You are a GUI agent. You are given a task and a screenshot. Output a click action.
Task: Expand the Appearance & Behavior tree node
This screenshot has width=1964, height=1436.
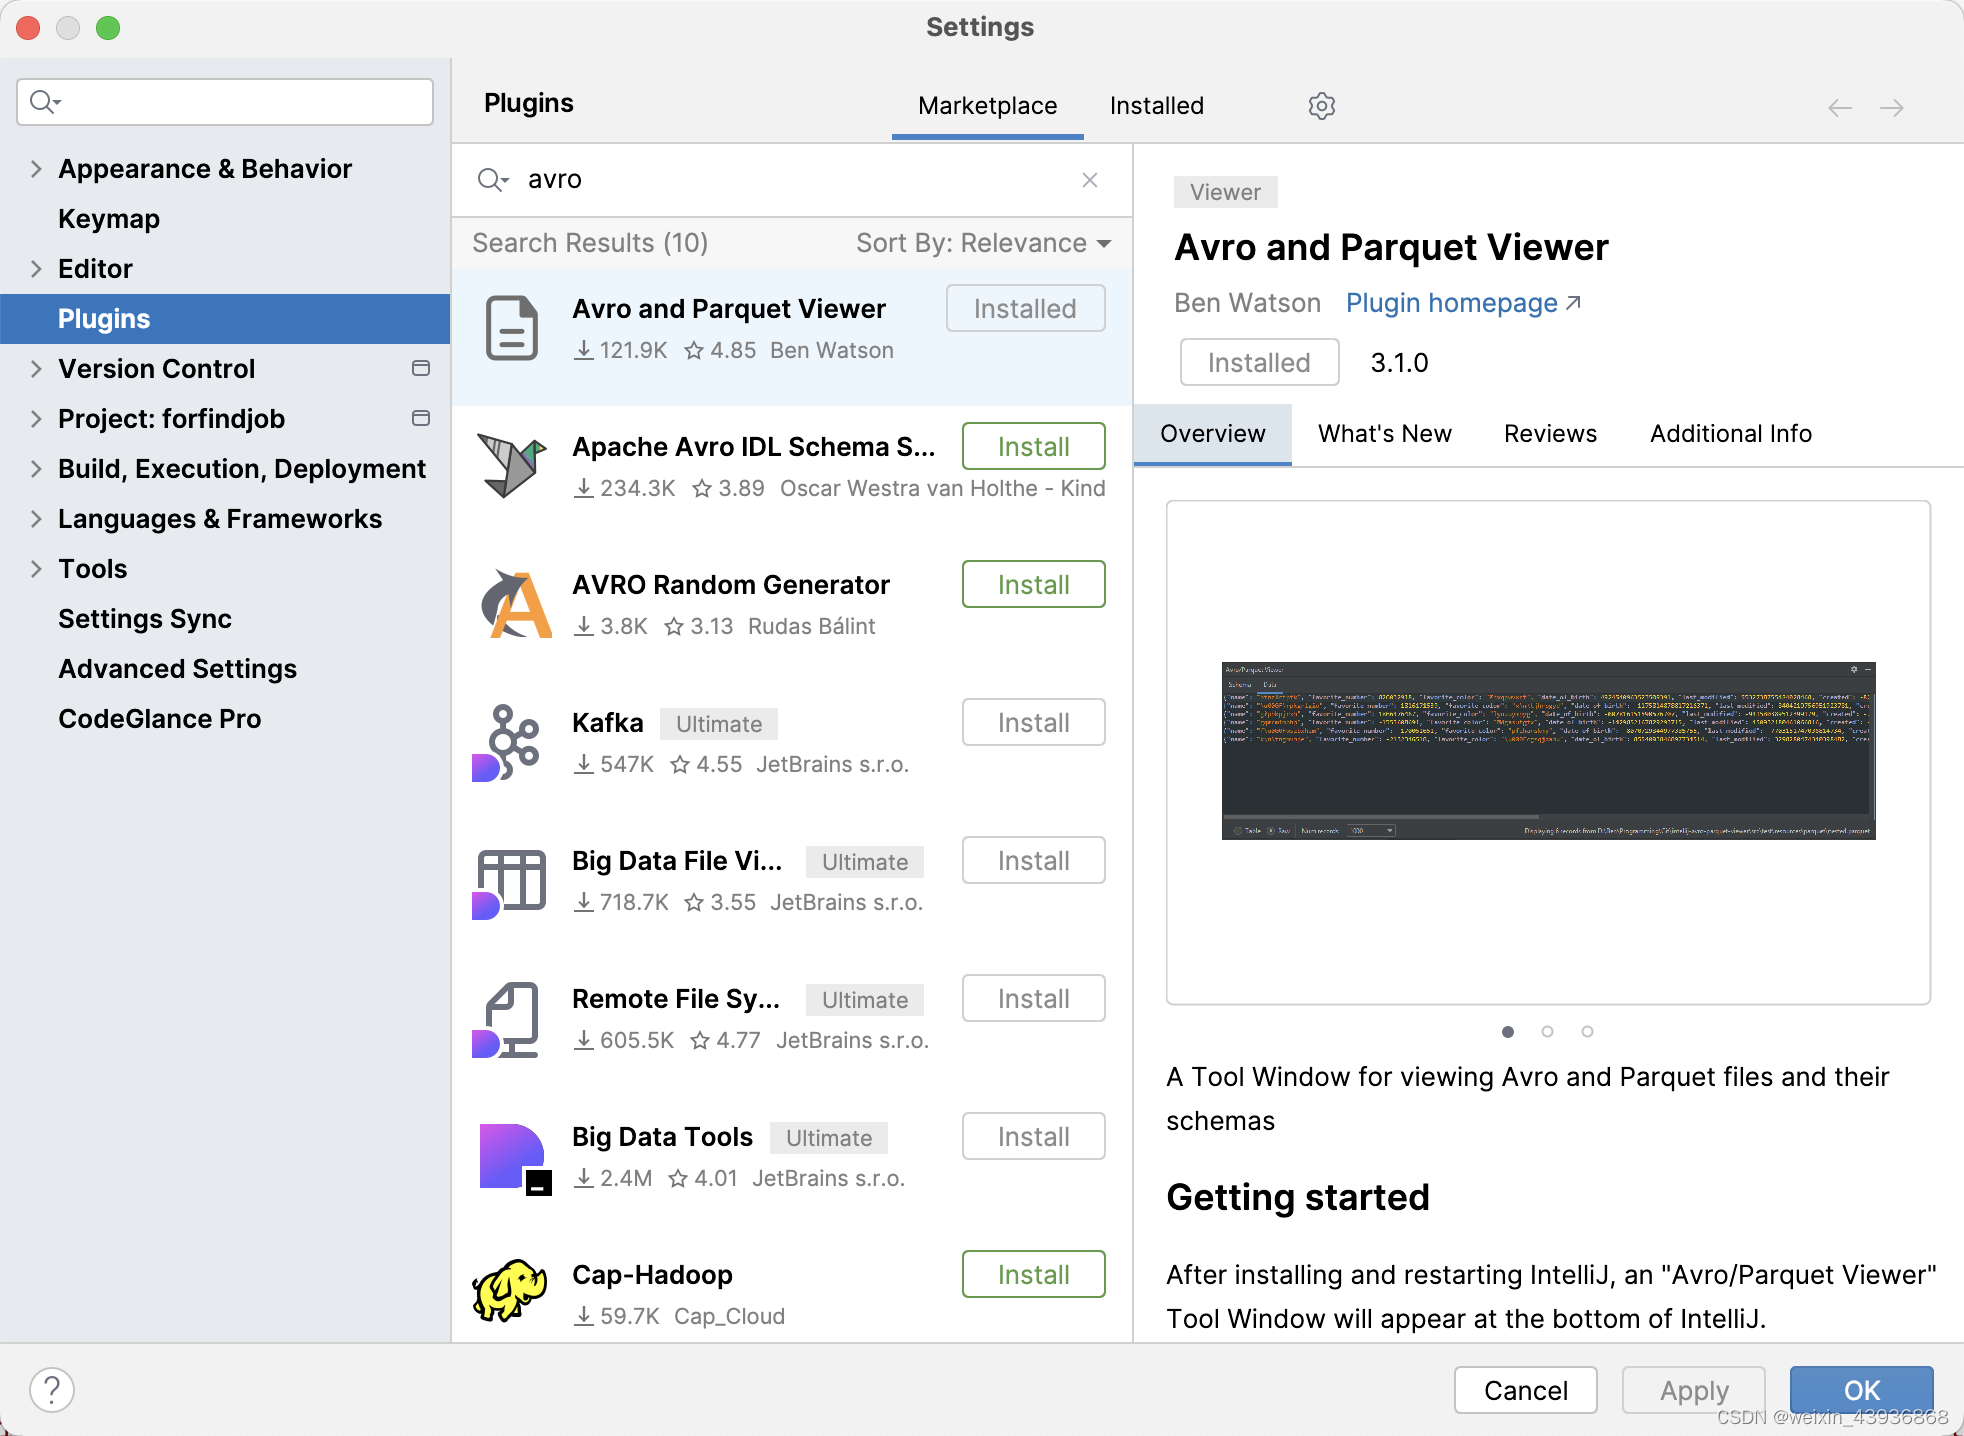pyautogui.click(x=36, y=169)
